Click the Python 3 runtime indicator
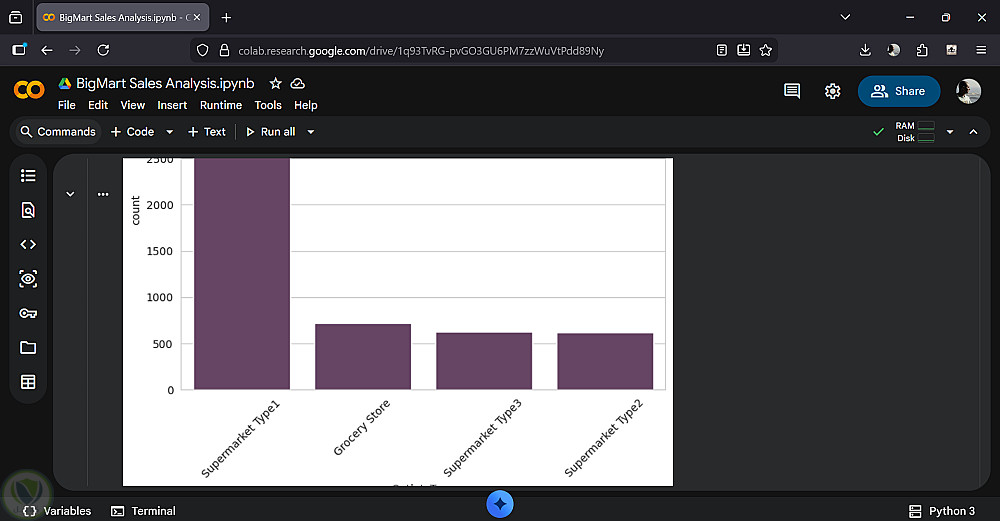1000x521 pixels. pos(942,511)
